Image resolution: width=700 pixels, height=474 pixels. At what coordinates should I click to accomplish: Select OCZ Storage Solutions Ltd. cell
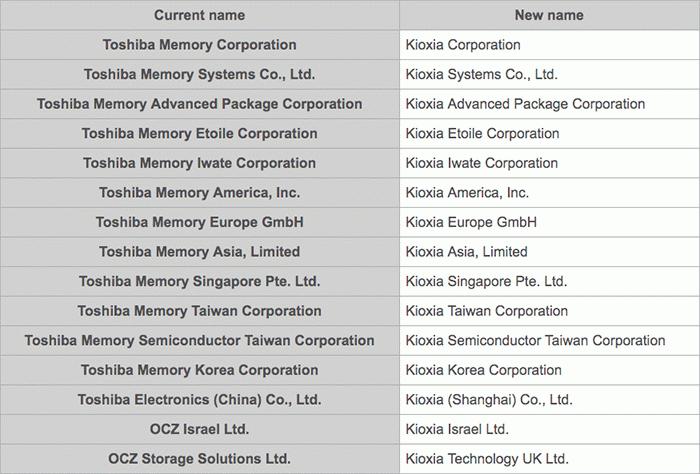pyautogui.click(x=199, y=459)
